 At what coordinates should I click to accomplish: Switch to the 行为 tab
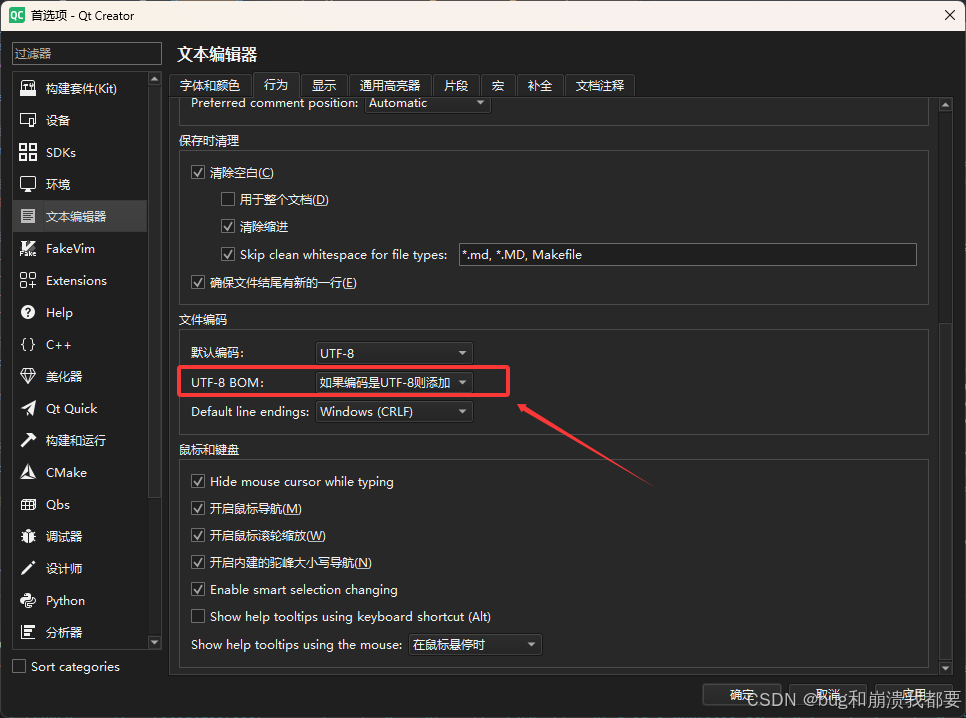click(276, 84)
